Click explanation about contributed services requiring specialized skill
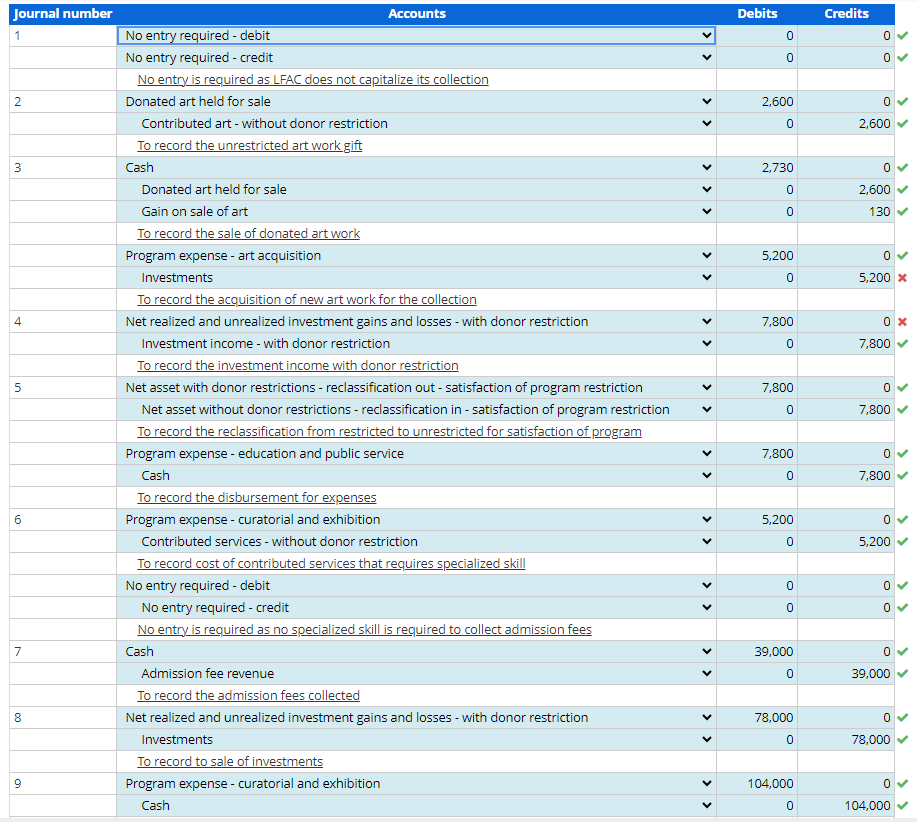Screen dimensions: 917x822 point(331,564)
